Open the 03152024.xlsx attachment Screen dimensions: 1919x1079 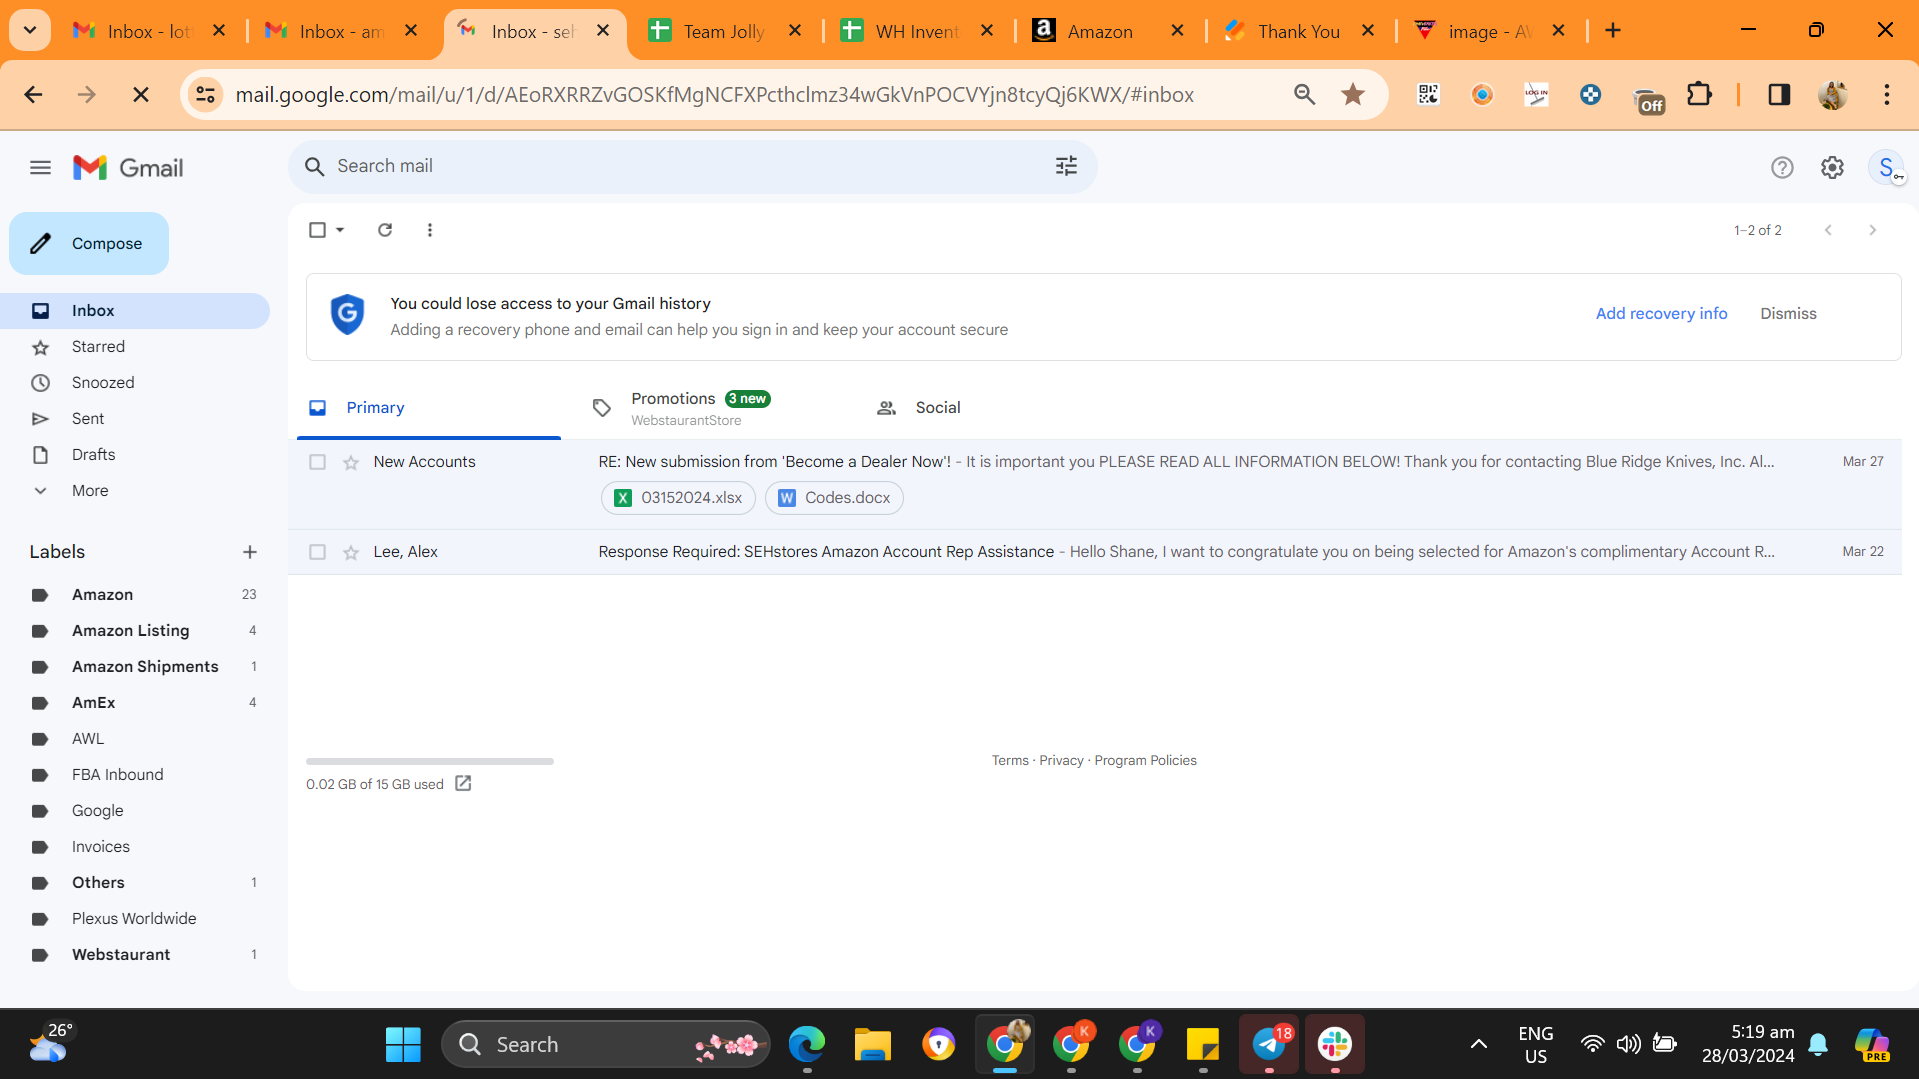[678, 498]
